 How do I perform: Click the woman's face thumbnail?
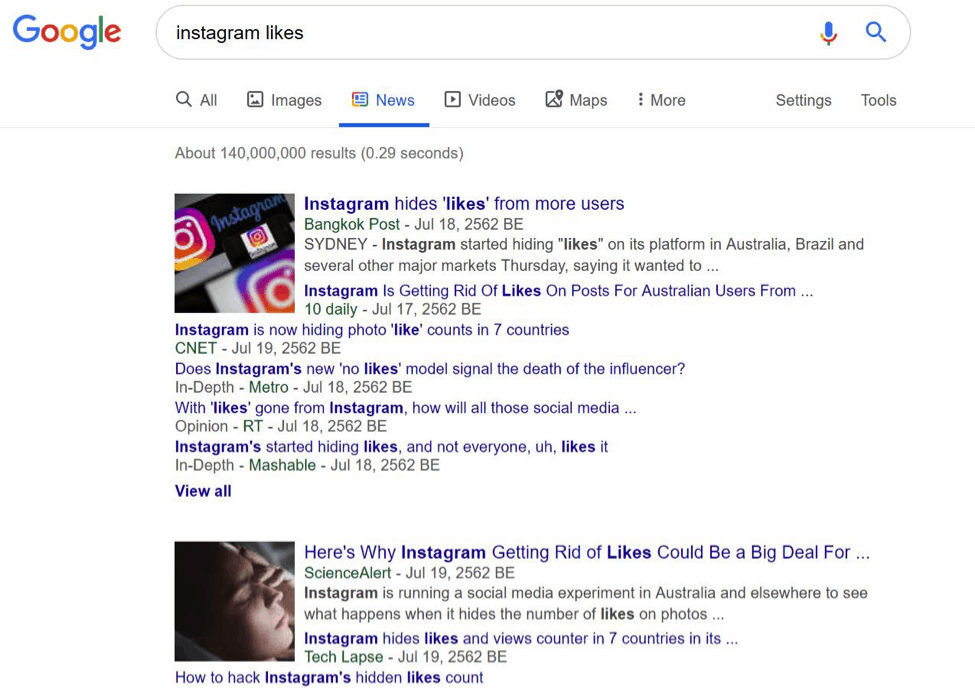click(x=234, y=601)
